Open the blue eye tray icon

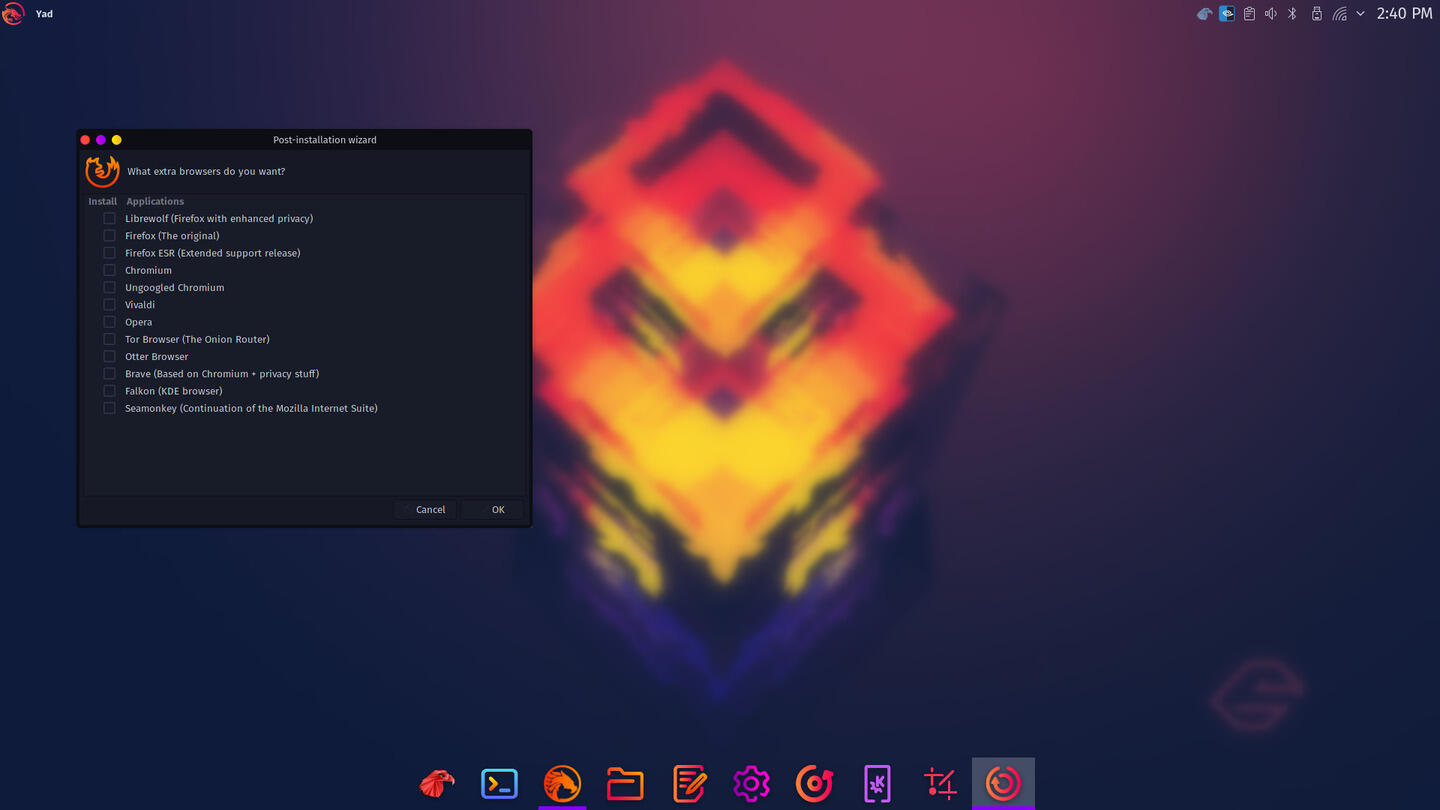(x=1227, y=14)
